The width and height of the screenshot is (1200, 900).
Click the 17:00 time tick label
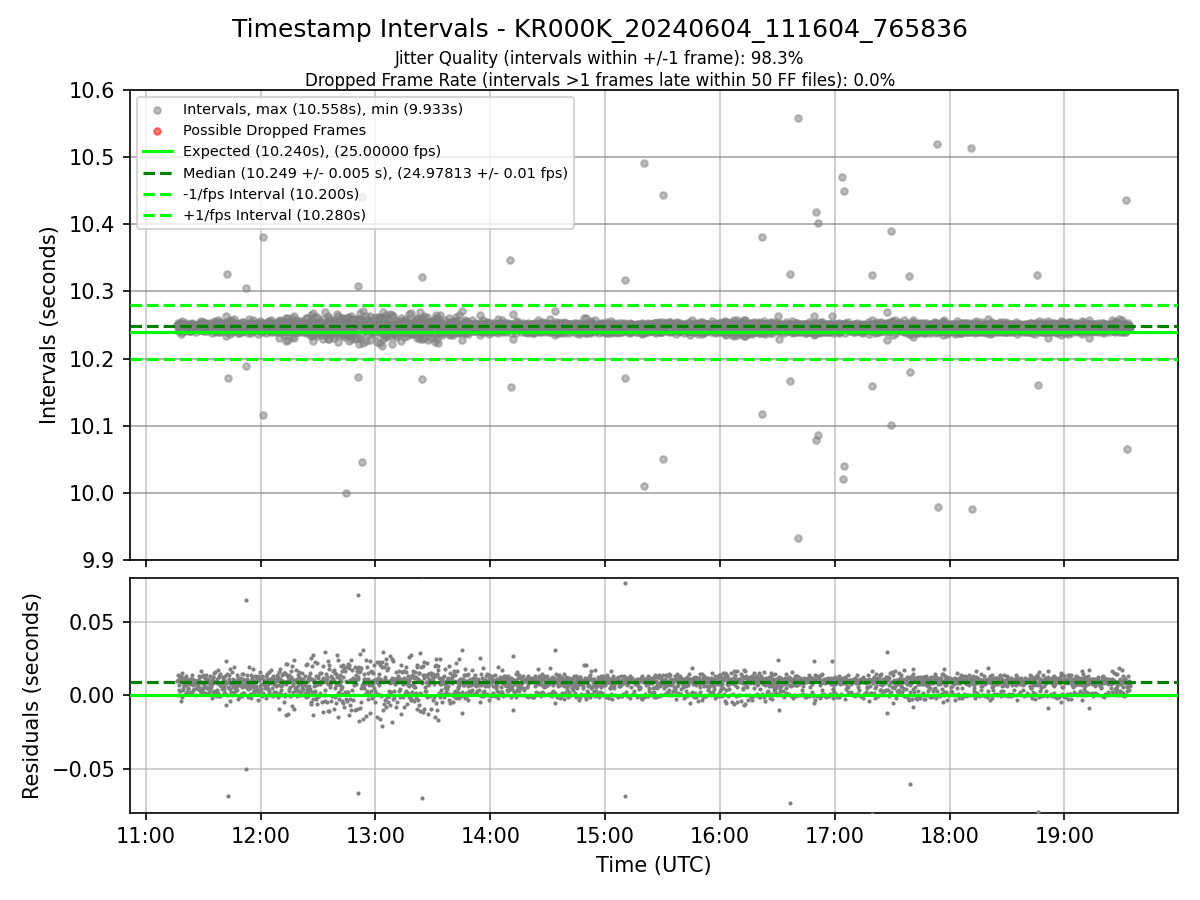click(834, 834)
